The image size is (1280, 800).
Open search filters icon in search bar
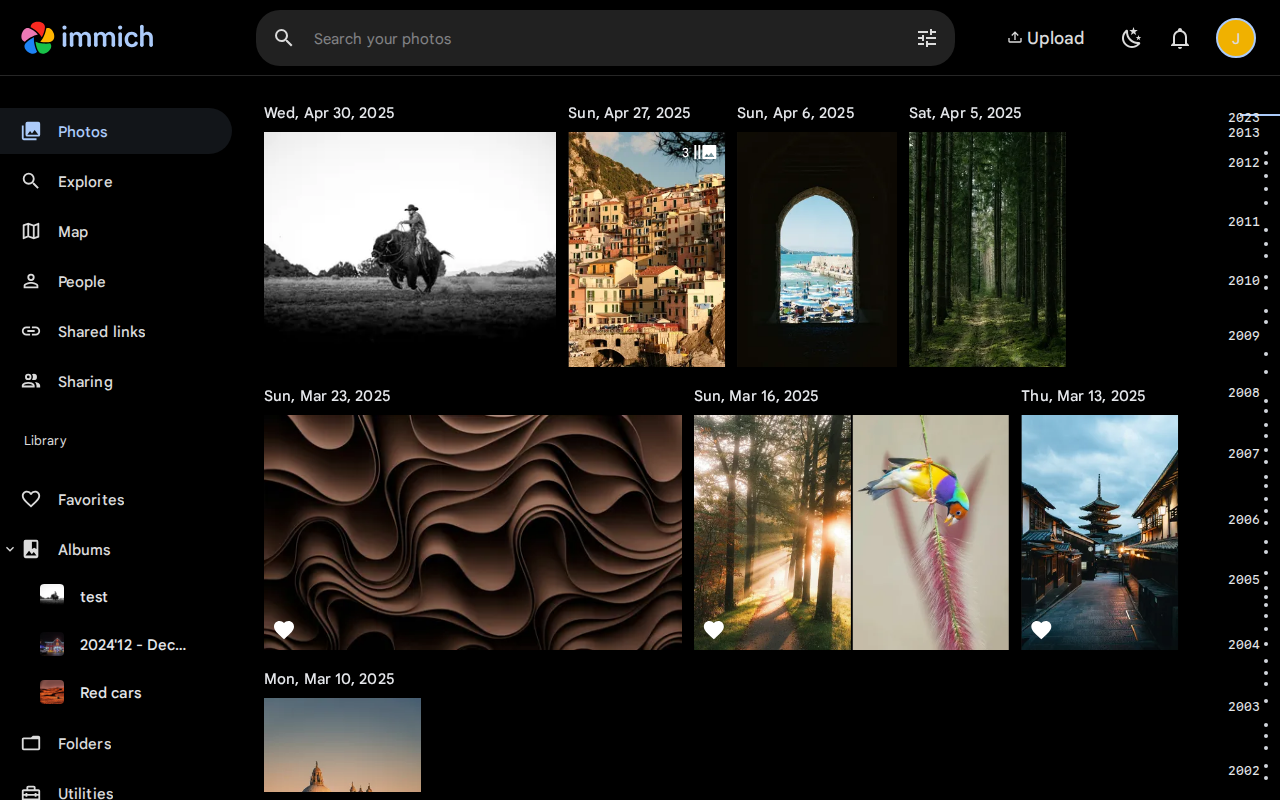(x=925, y=37)
